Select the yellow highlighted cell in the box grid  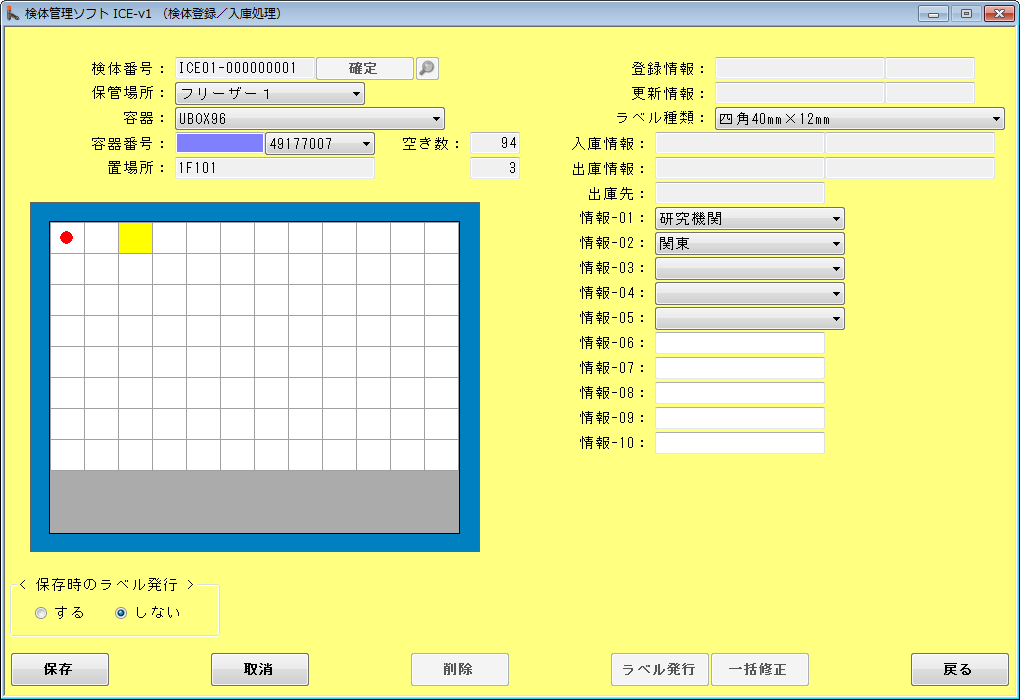pyautogui.click(x=135, y=237)
